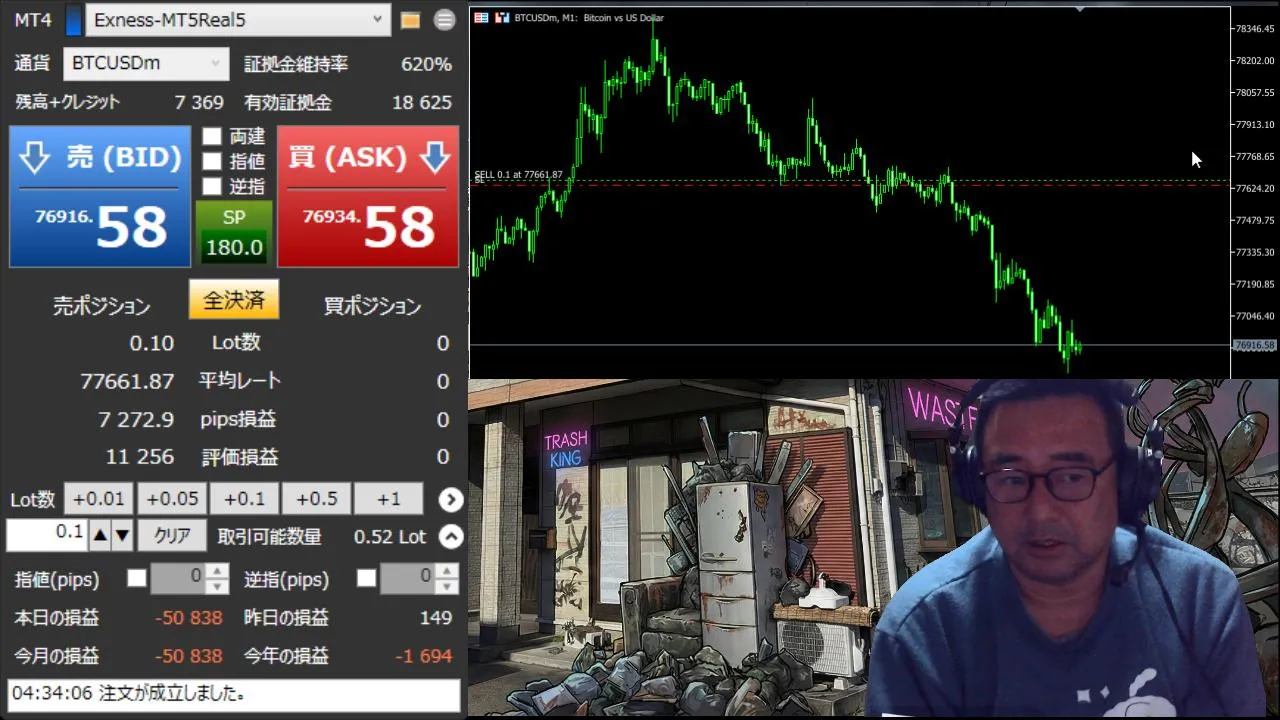Toggle the 両建 hedge checkbox
The width and height of the screenshot is (1280, 720).
tap(212, 136)
